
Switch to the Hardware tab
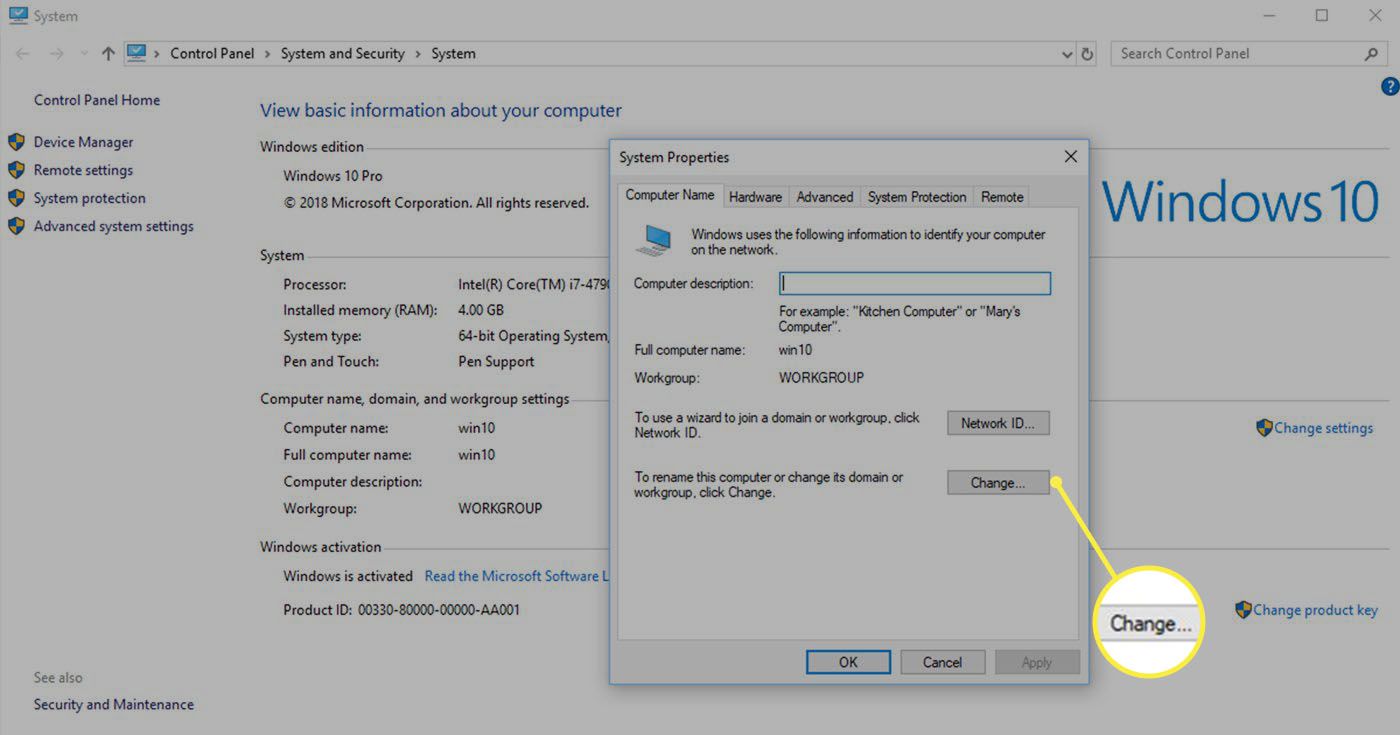(755, 197)
